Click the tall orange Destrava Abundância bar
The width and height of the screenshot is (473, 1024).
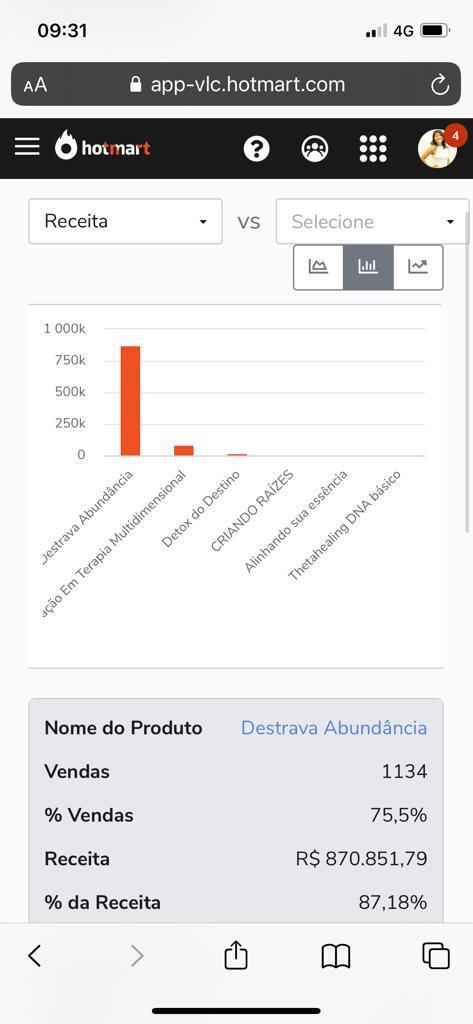130,401
